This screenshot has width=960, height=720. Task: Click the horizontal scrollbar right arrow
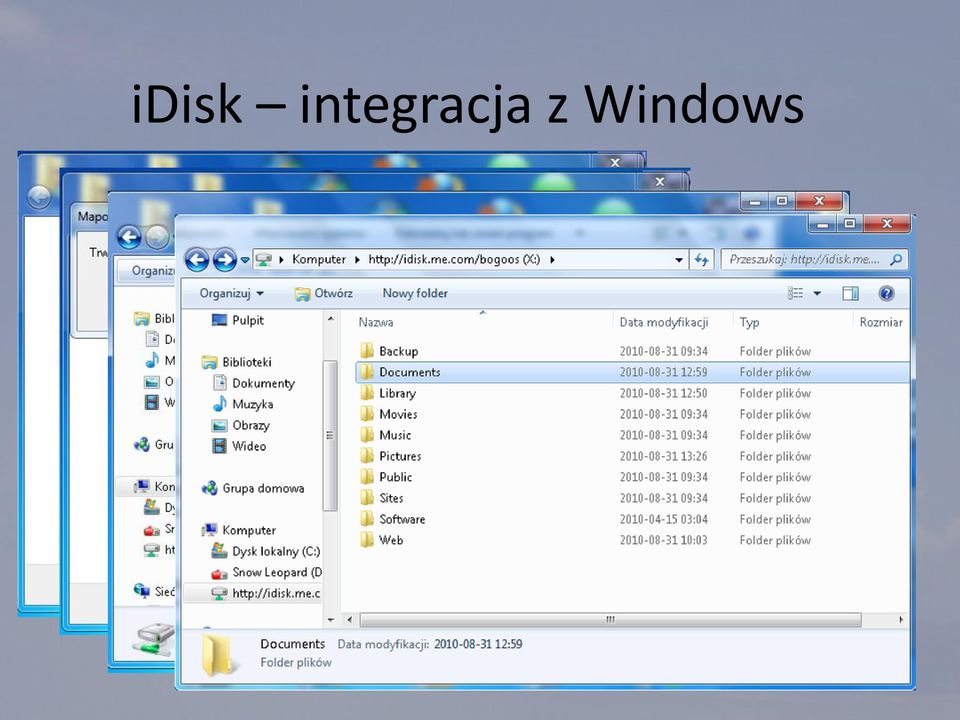click(901, 620)
